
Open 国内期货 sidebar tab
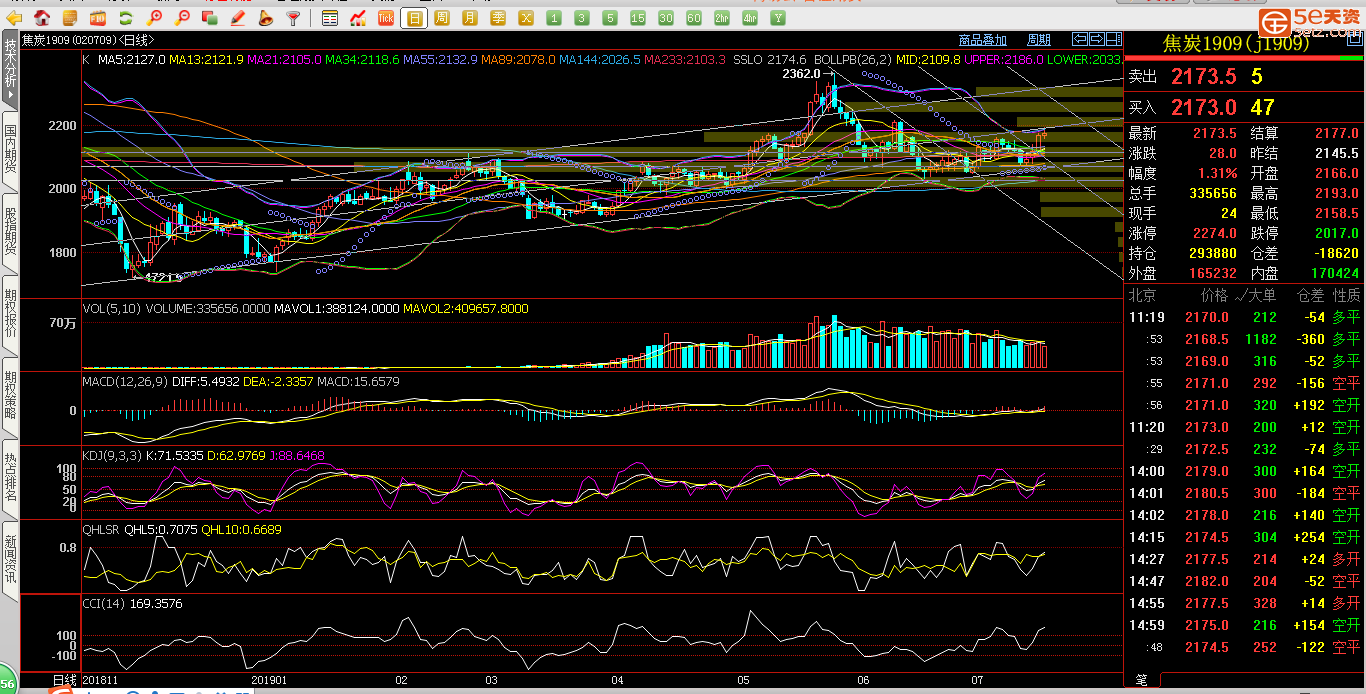pyautogui.click(x=10, y=149)
